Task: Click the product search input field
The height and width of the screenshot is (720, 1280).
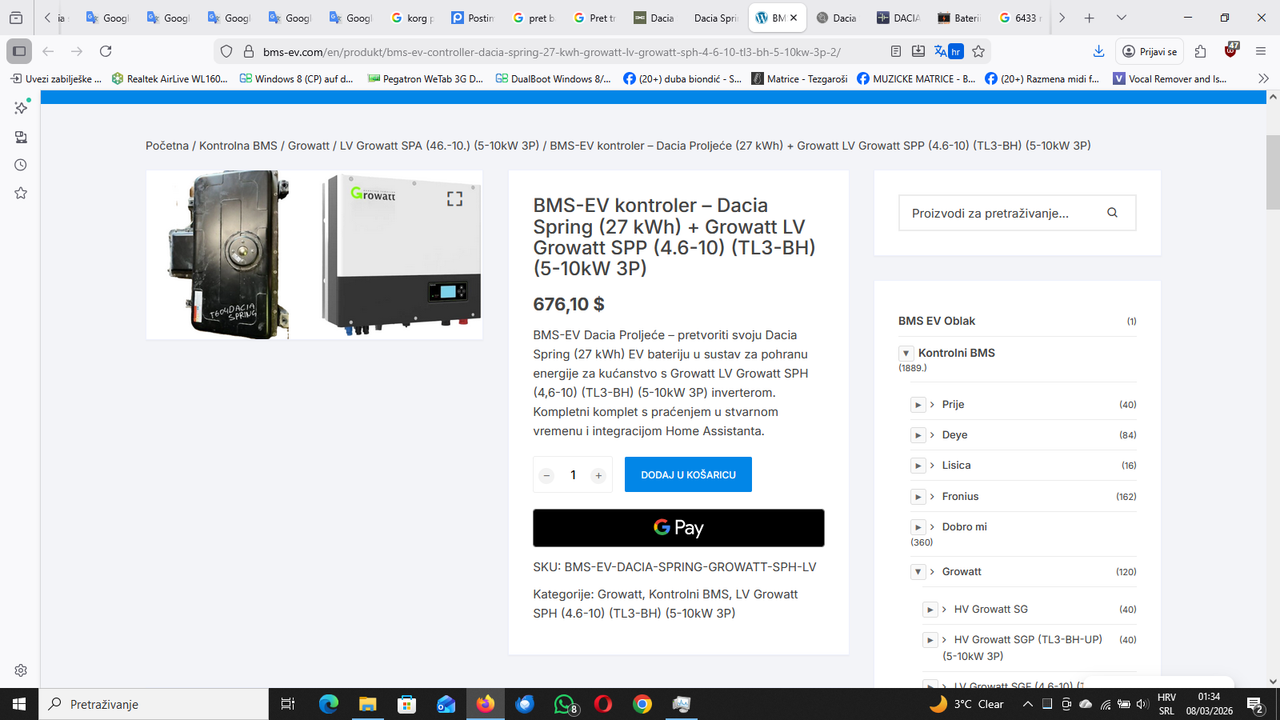Action: coord(1017,213)
